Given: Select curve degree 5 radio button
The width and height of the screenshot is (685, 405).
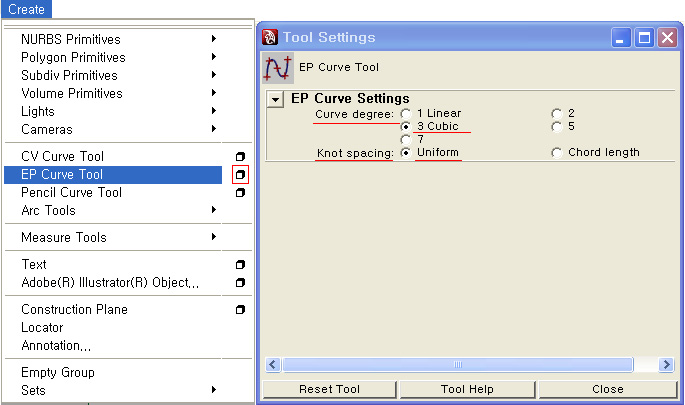Looking at the screenshot, I should coord(556,127).
